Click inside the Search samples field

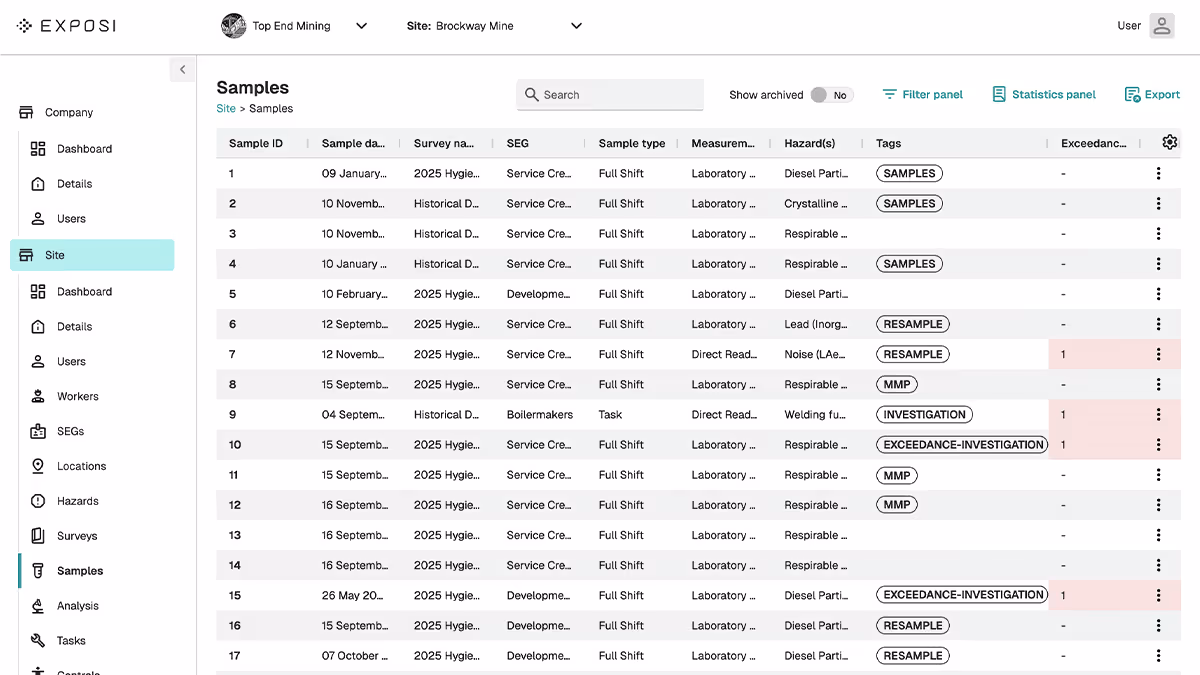[610, 94]
